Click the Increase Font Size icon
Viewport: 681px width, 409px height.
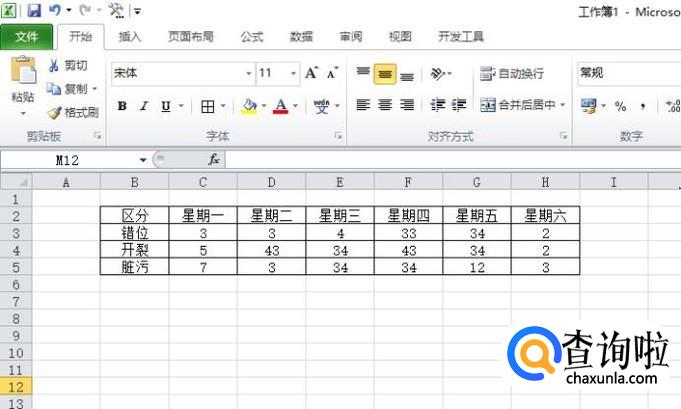tap(311, 73)
